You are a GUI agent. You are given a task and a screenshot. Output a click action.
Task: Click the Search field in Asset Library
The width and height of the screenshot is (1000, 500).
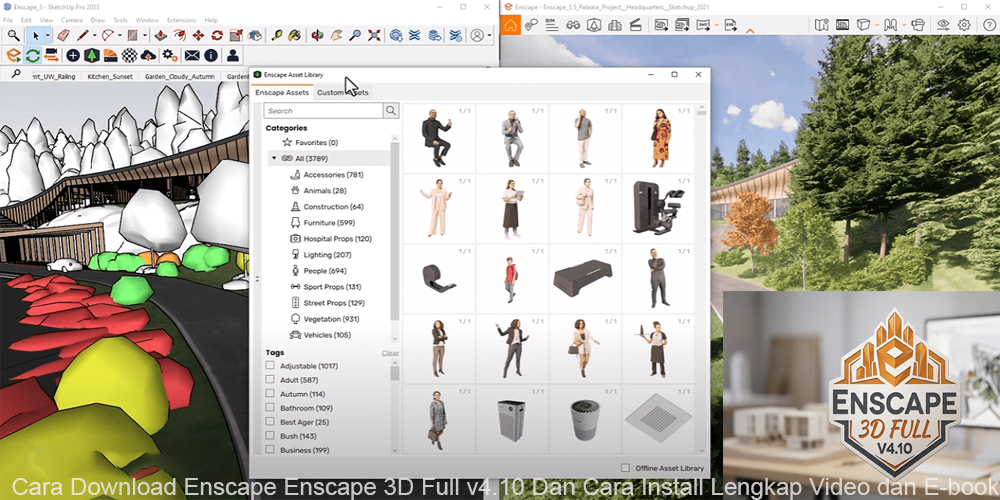pyautogui.click(x=323, y=110)
